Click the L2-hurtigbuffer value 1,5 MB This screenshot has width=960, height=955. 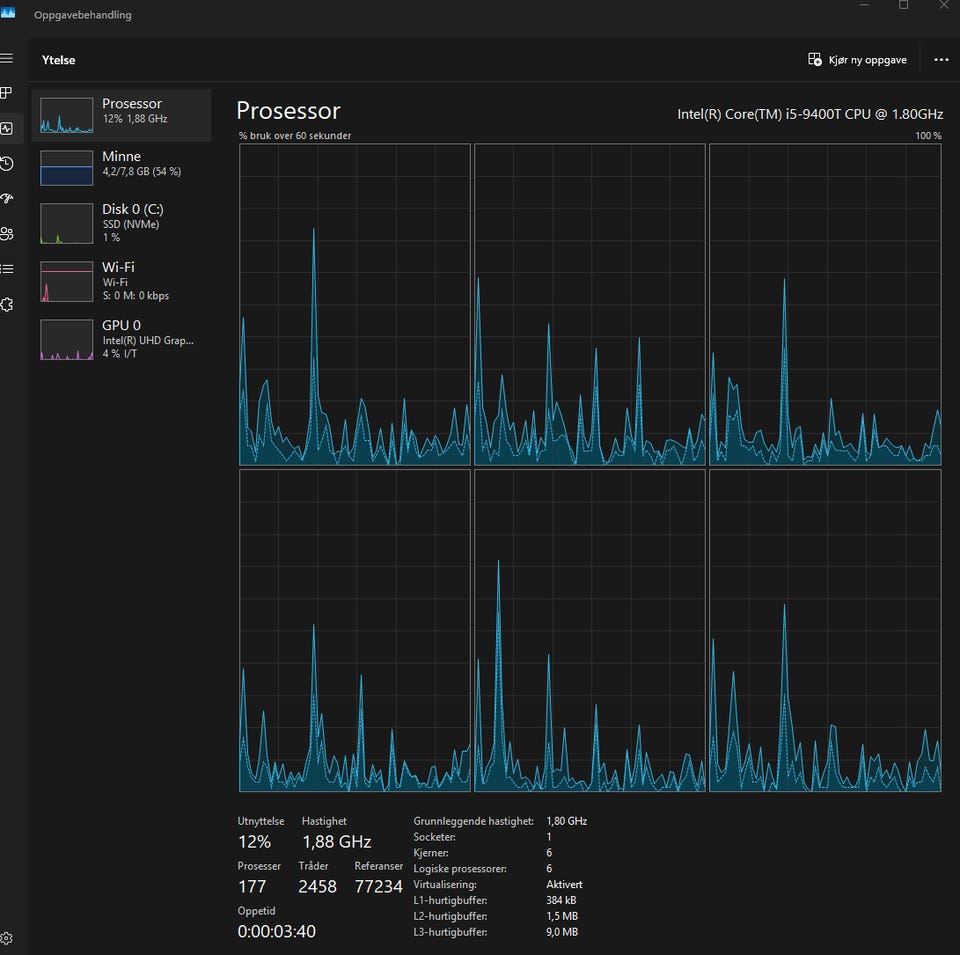point(562,916)
